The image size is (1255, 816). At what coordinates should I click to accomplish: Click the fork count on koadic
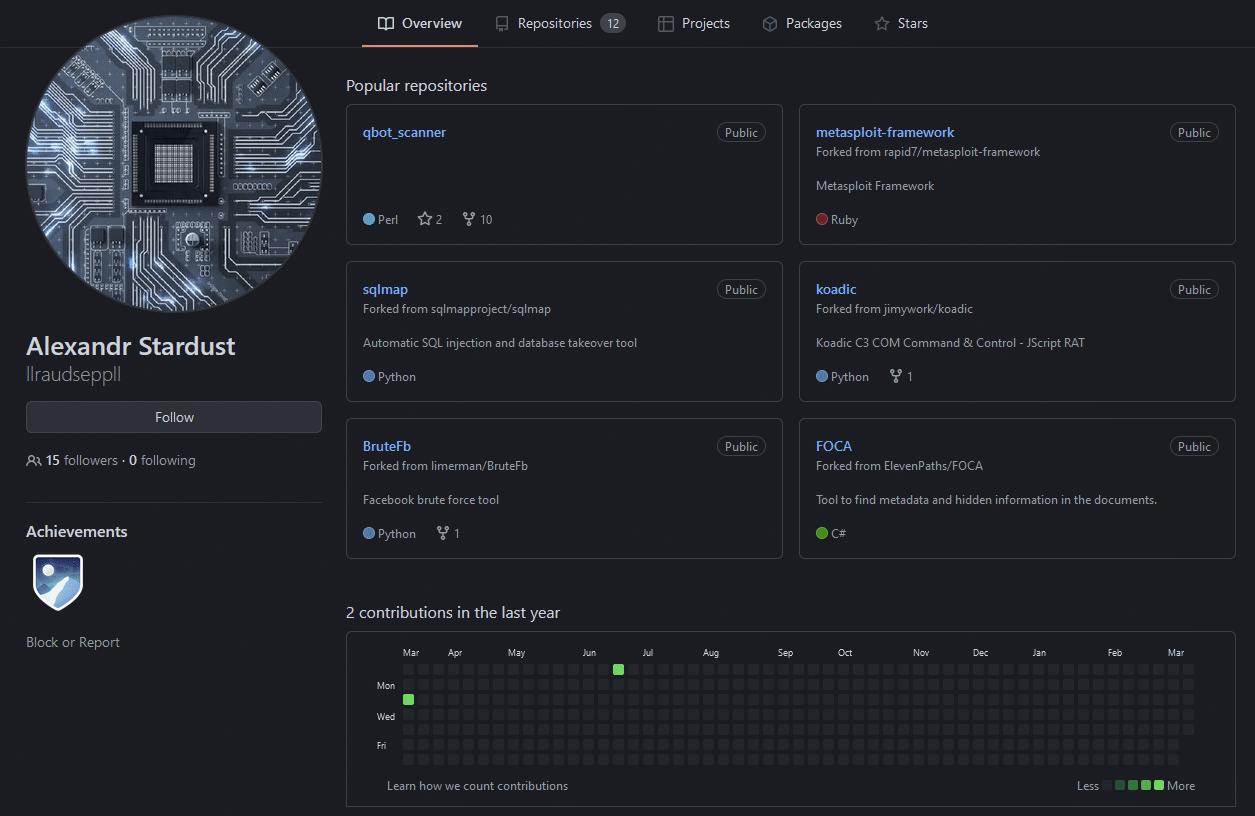tap(909, 376)
